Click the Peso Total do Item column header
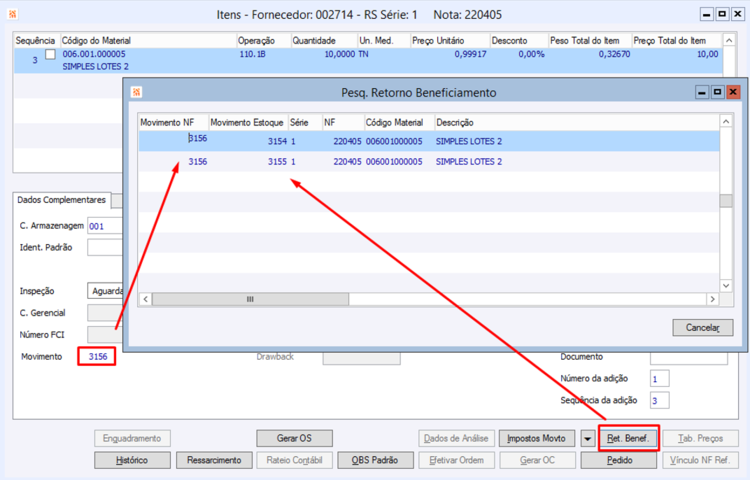 click(x=589, y=41)
